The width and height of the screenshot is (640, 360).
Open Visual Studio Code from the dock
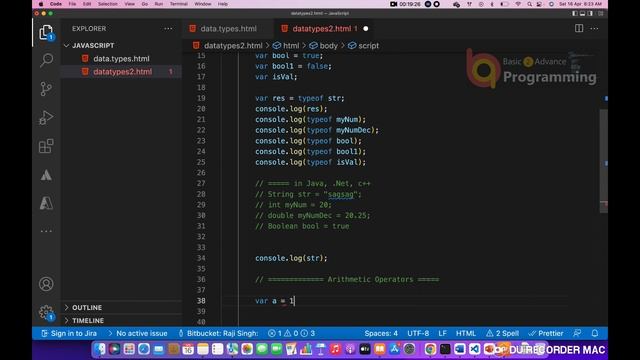point(474,349)
